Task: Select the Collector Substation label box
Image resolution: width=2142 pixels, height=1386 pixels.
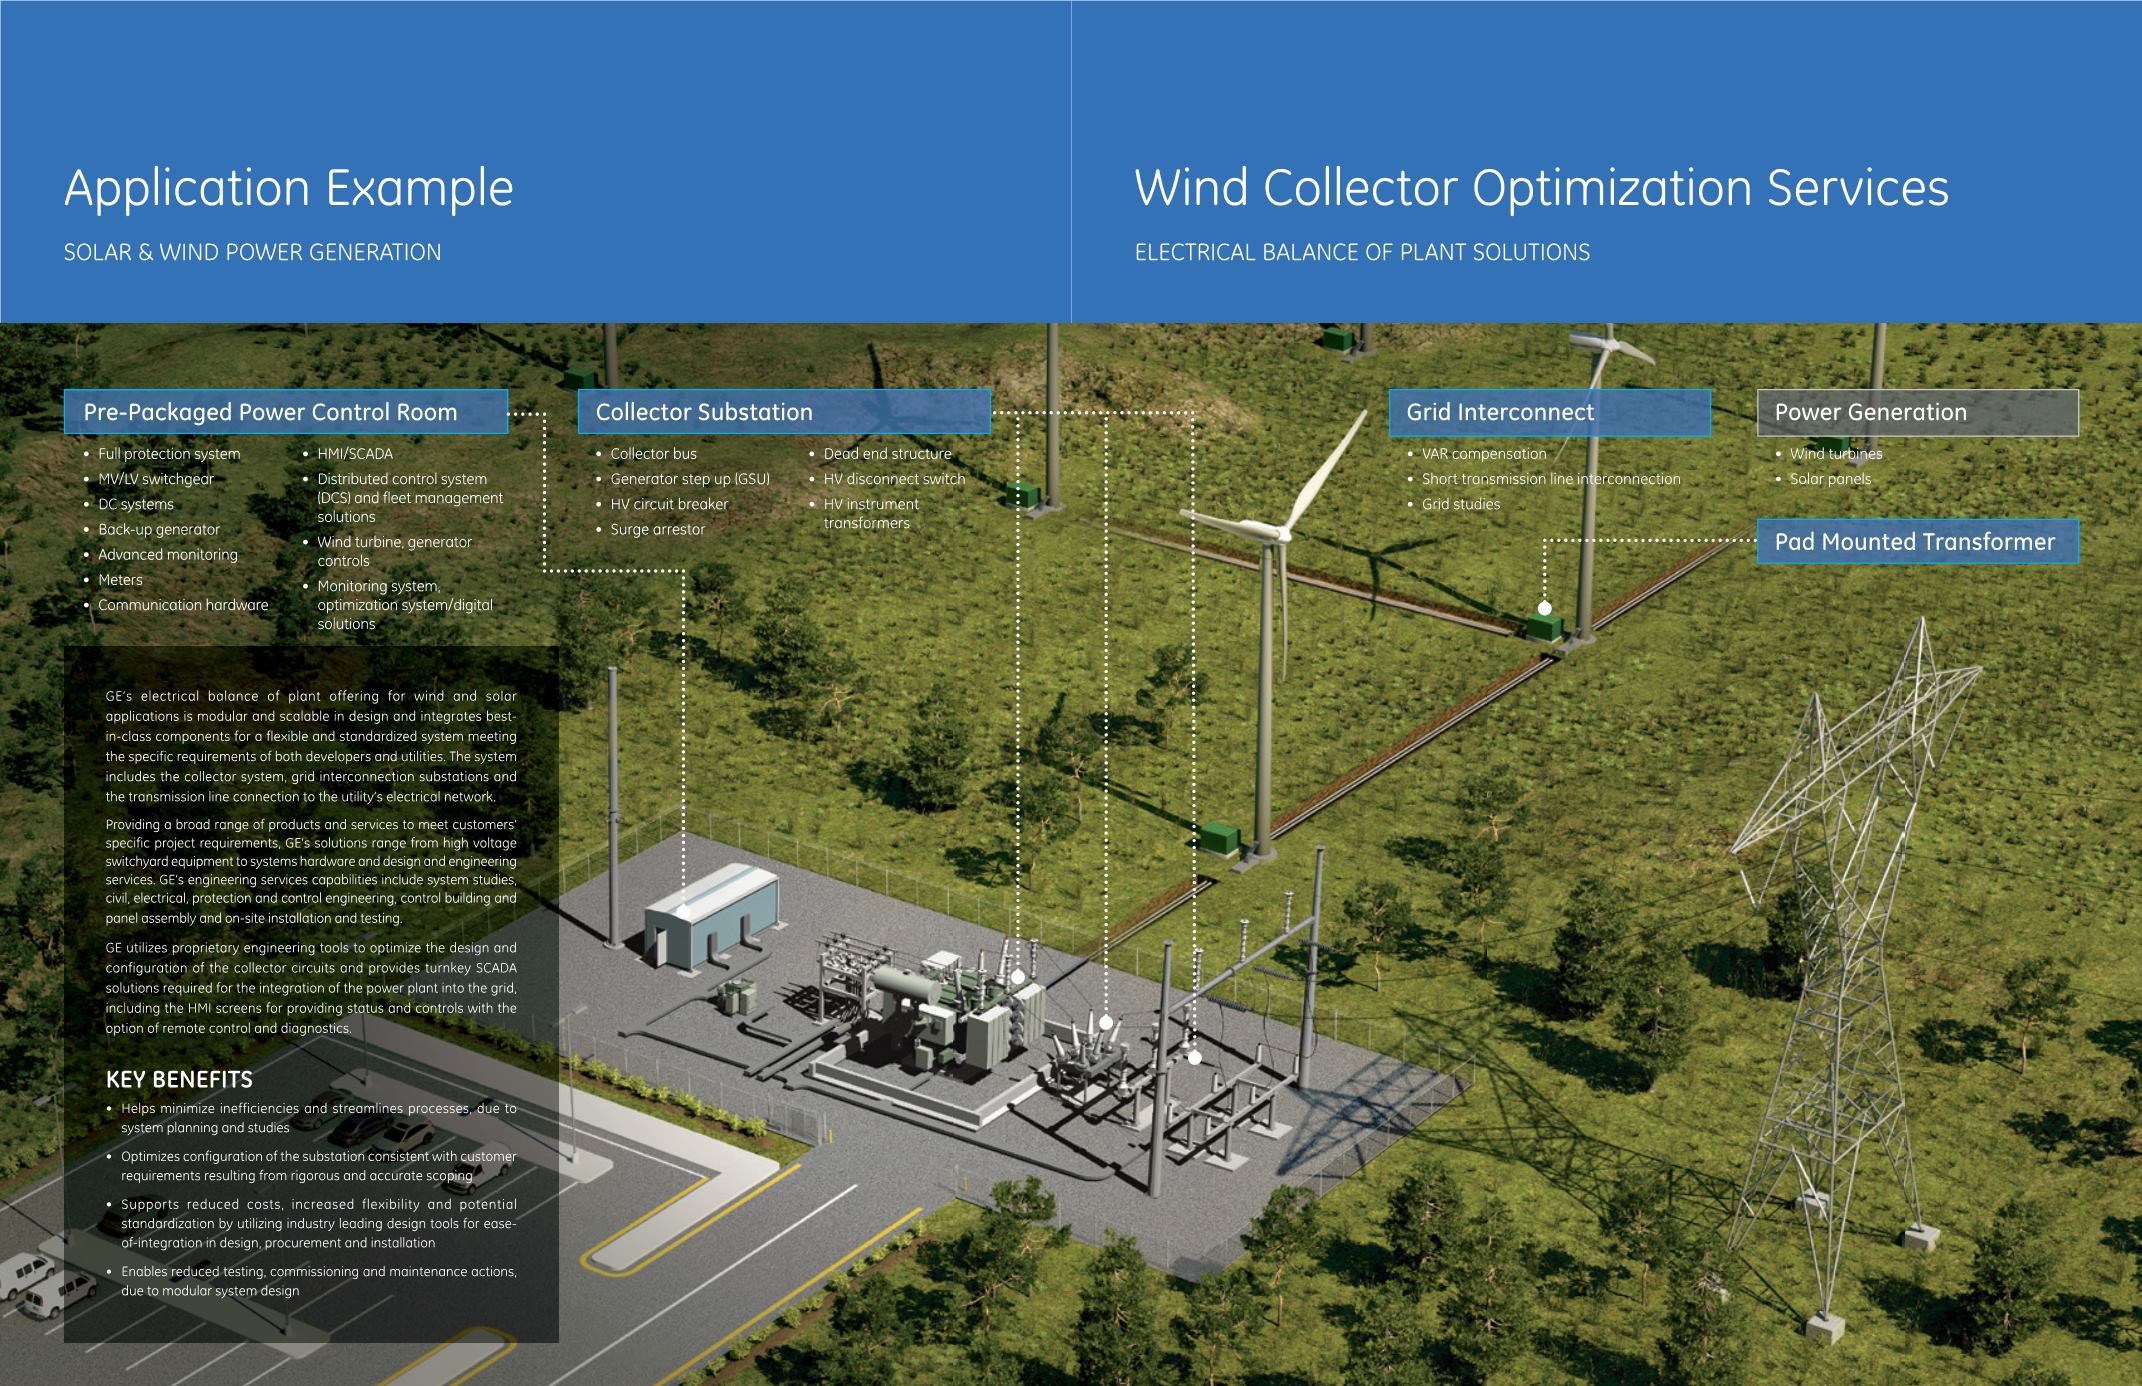Action: 784,412
